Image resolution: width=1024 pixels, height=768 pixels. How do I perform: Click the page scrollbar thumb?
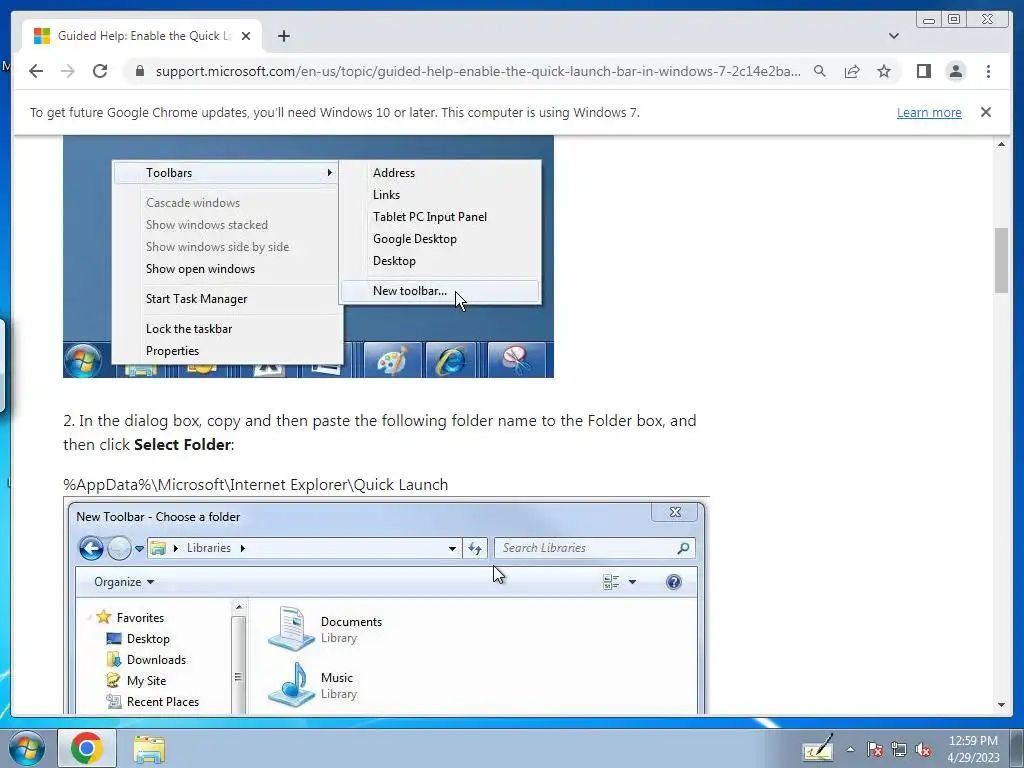click(x=1001, y=260)
